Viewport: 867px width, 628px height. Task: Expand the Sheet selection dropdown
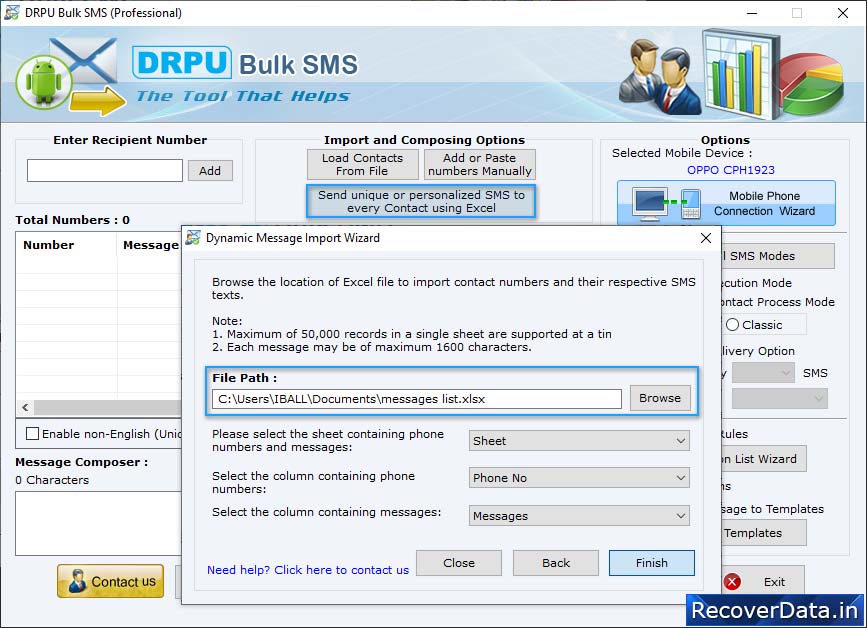pos(579,441)
